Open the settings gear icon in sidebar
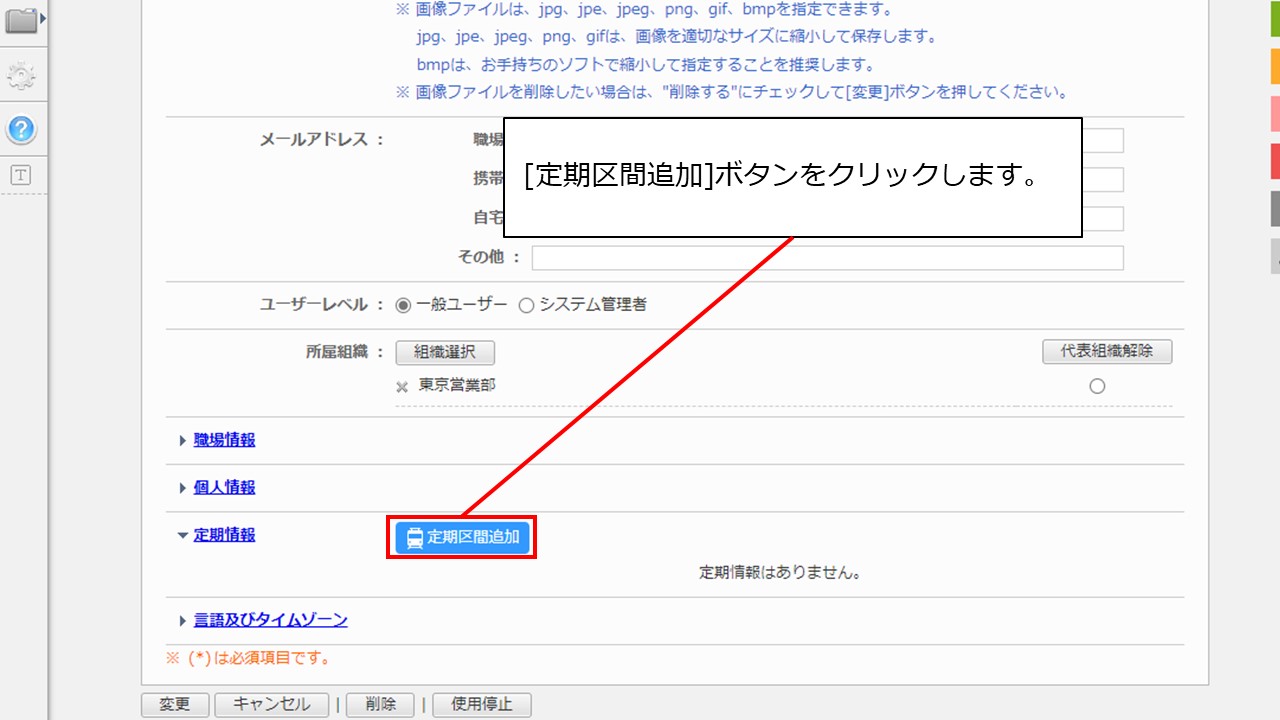1280x720 pixels. (x=22, y=75)
